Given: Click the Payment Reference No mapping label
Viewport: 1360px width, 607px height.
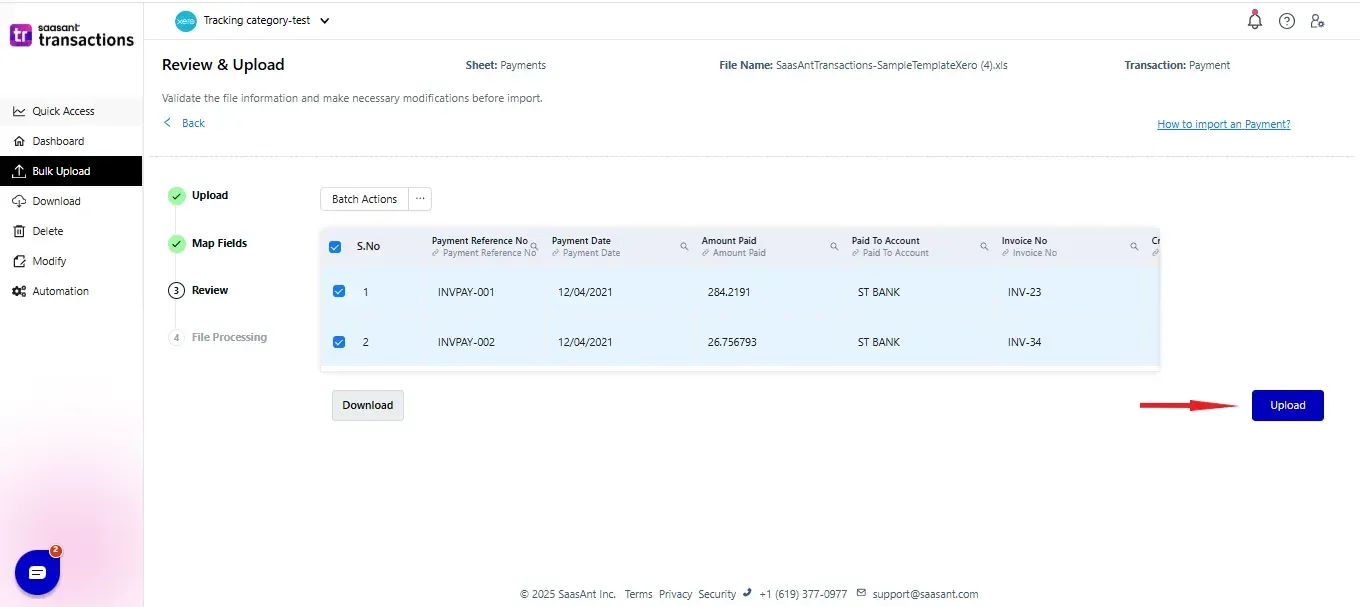Looking at the screenshot, I should [489, 253].
